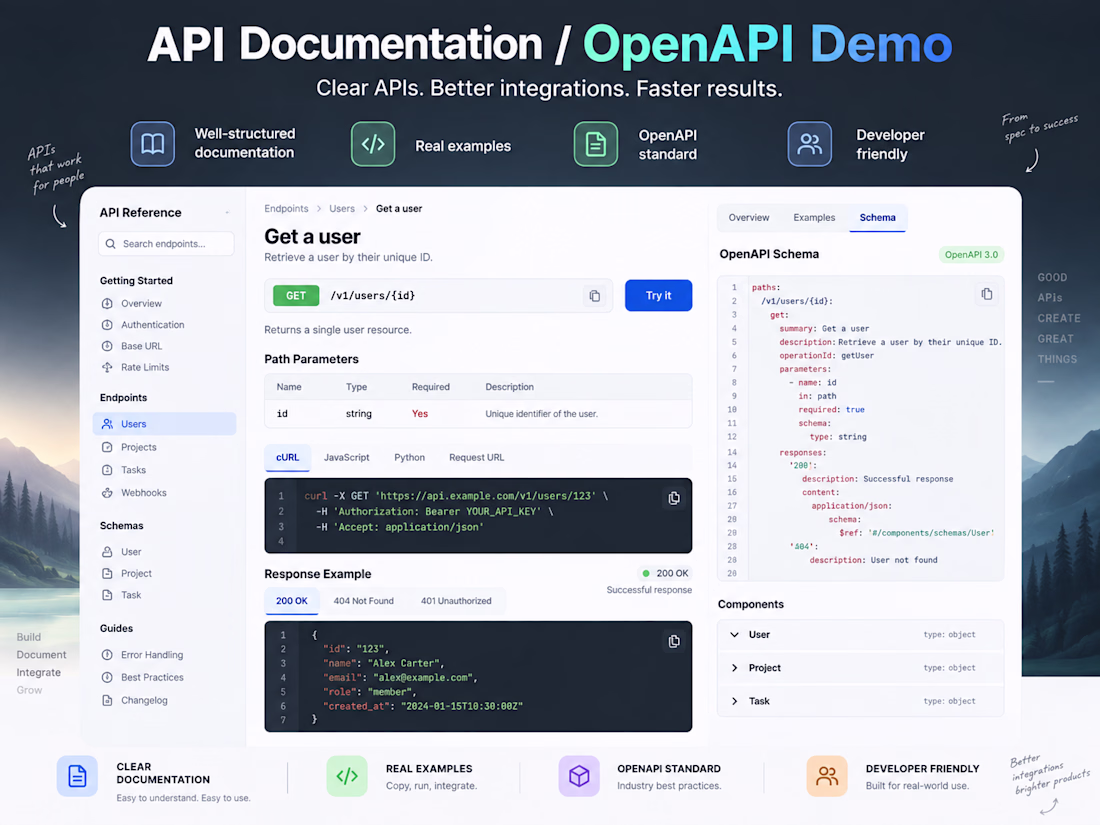The height and width of the screenshot is (825, 1100).
Task: Click the people icon beside Developer friendly
Action: pos(809,144)
